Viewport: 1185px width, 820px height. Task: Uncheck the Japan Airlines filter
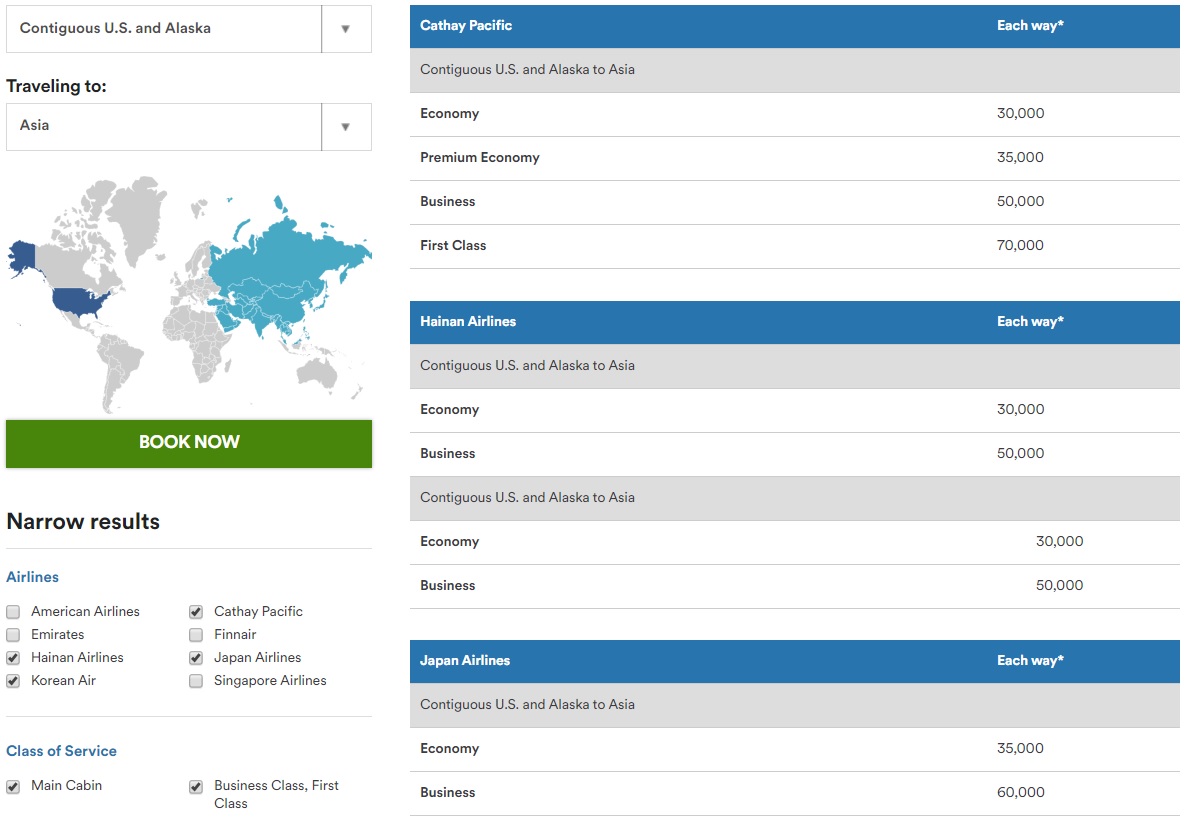[x=196, y=658]
